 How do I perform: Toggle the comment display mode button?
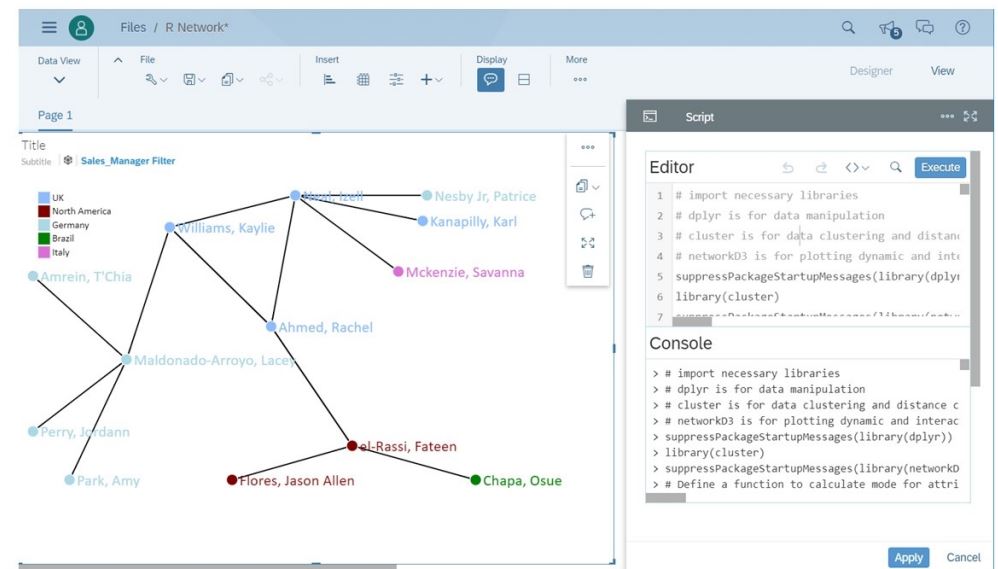tap(490, 81)
